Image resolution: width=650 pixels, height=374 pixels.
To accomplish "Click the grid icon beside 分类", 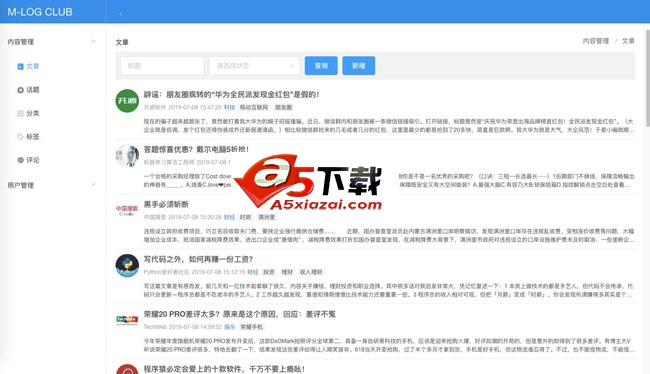I will [20, 113].
